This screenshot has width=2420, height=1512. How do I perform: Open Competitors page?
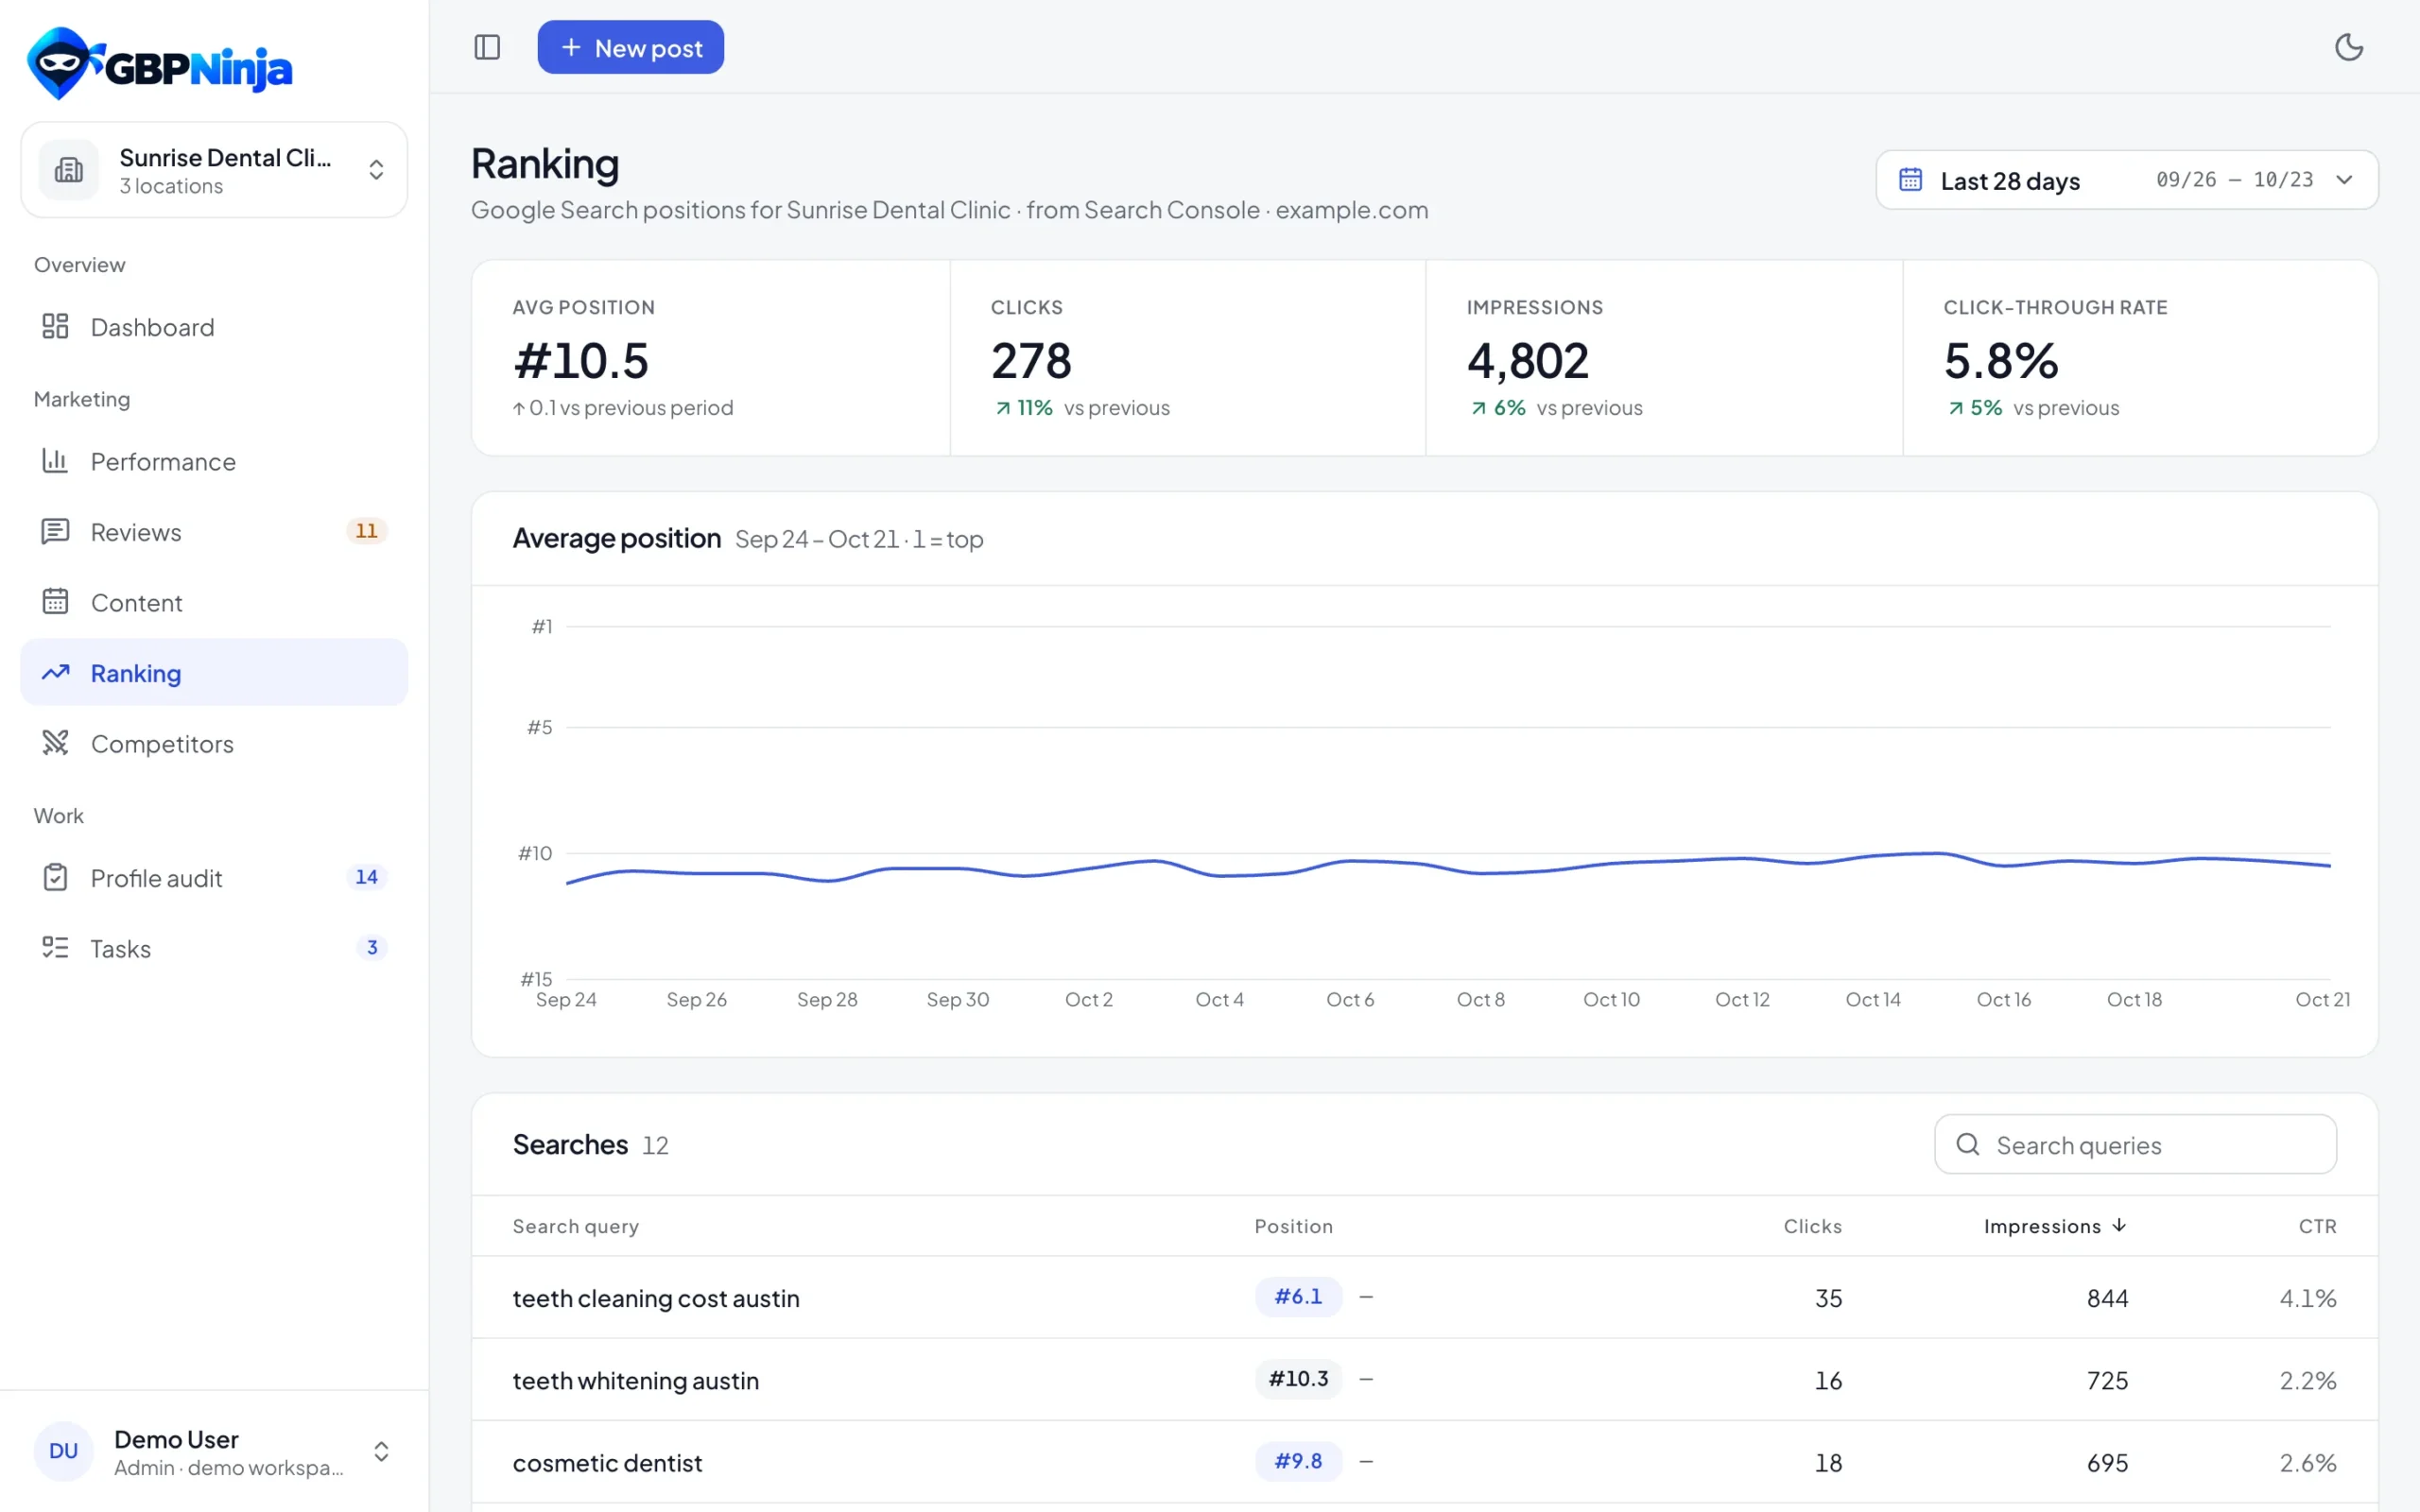click(x=214, y=743)
